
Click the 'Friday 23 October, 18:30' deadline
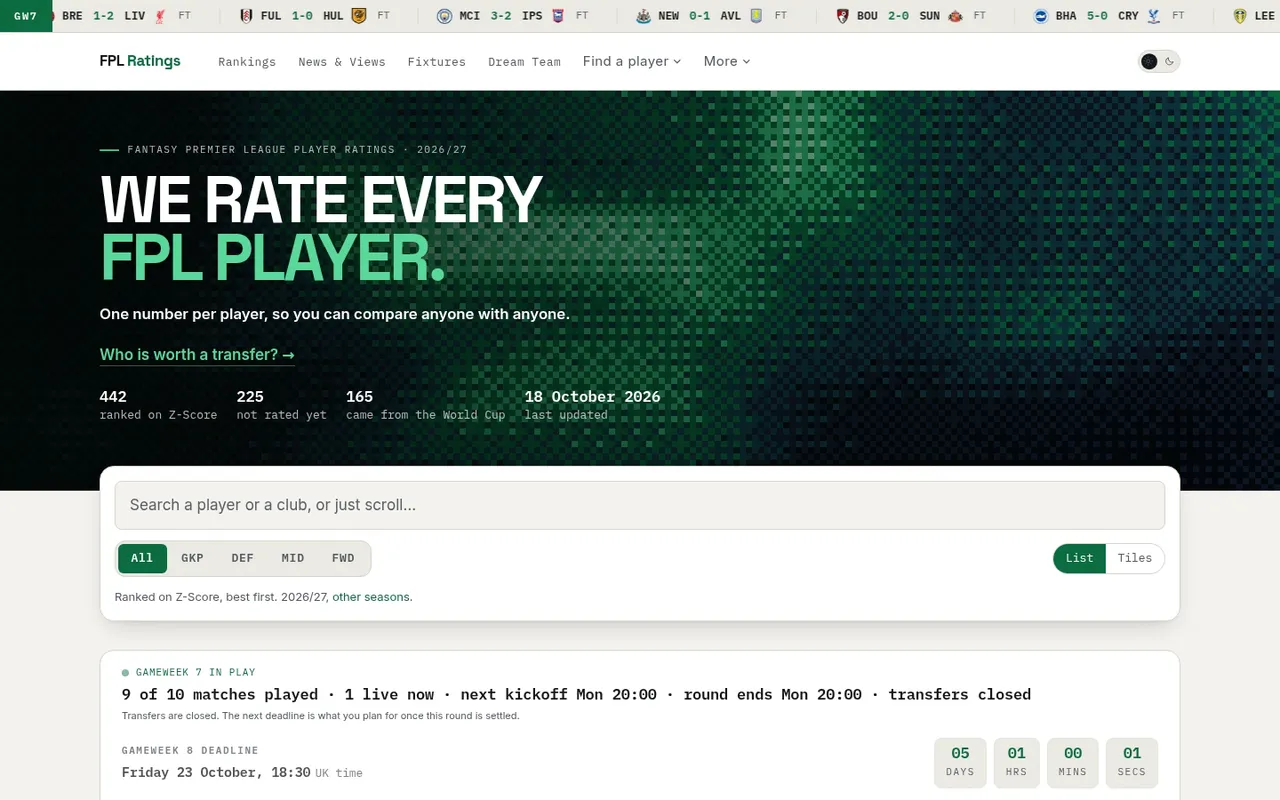(216, 772)
